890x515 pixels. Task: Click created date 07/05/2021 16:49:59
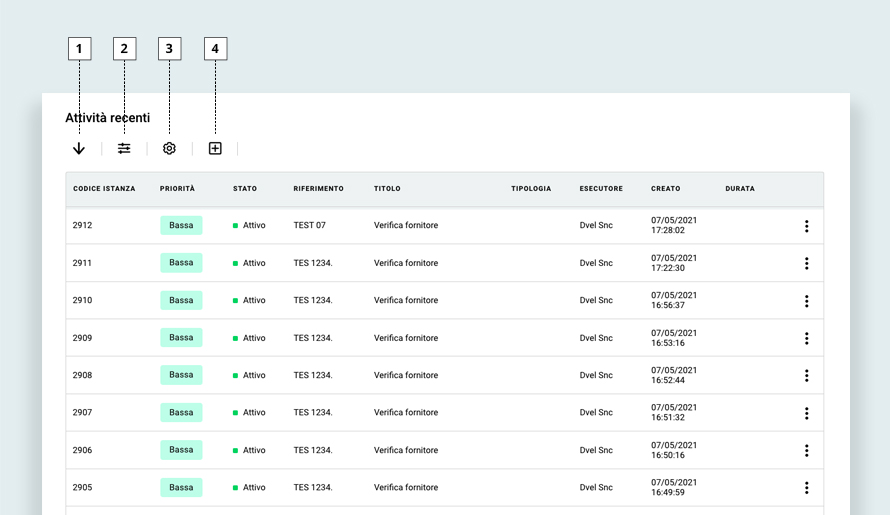(x=674, y=488)
